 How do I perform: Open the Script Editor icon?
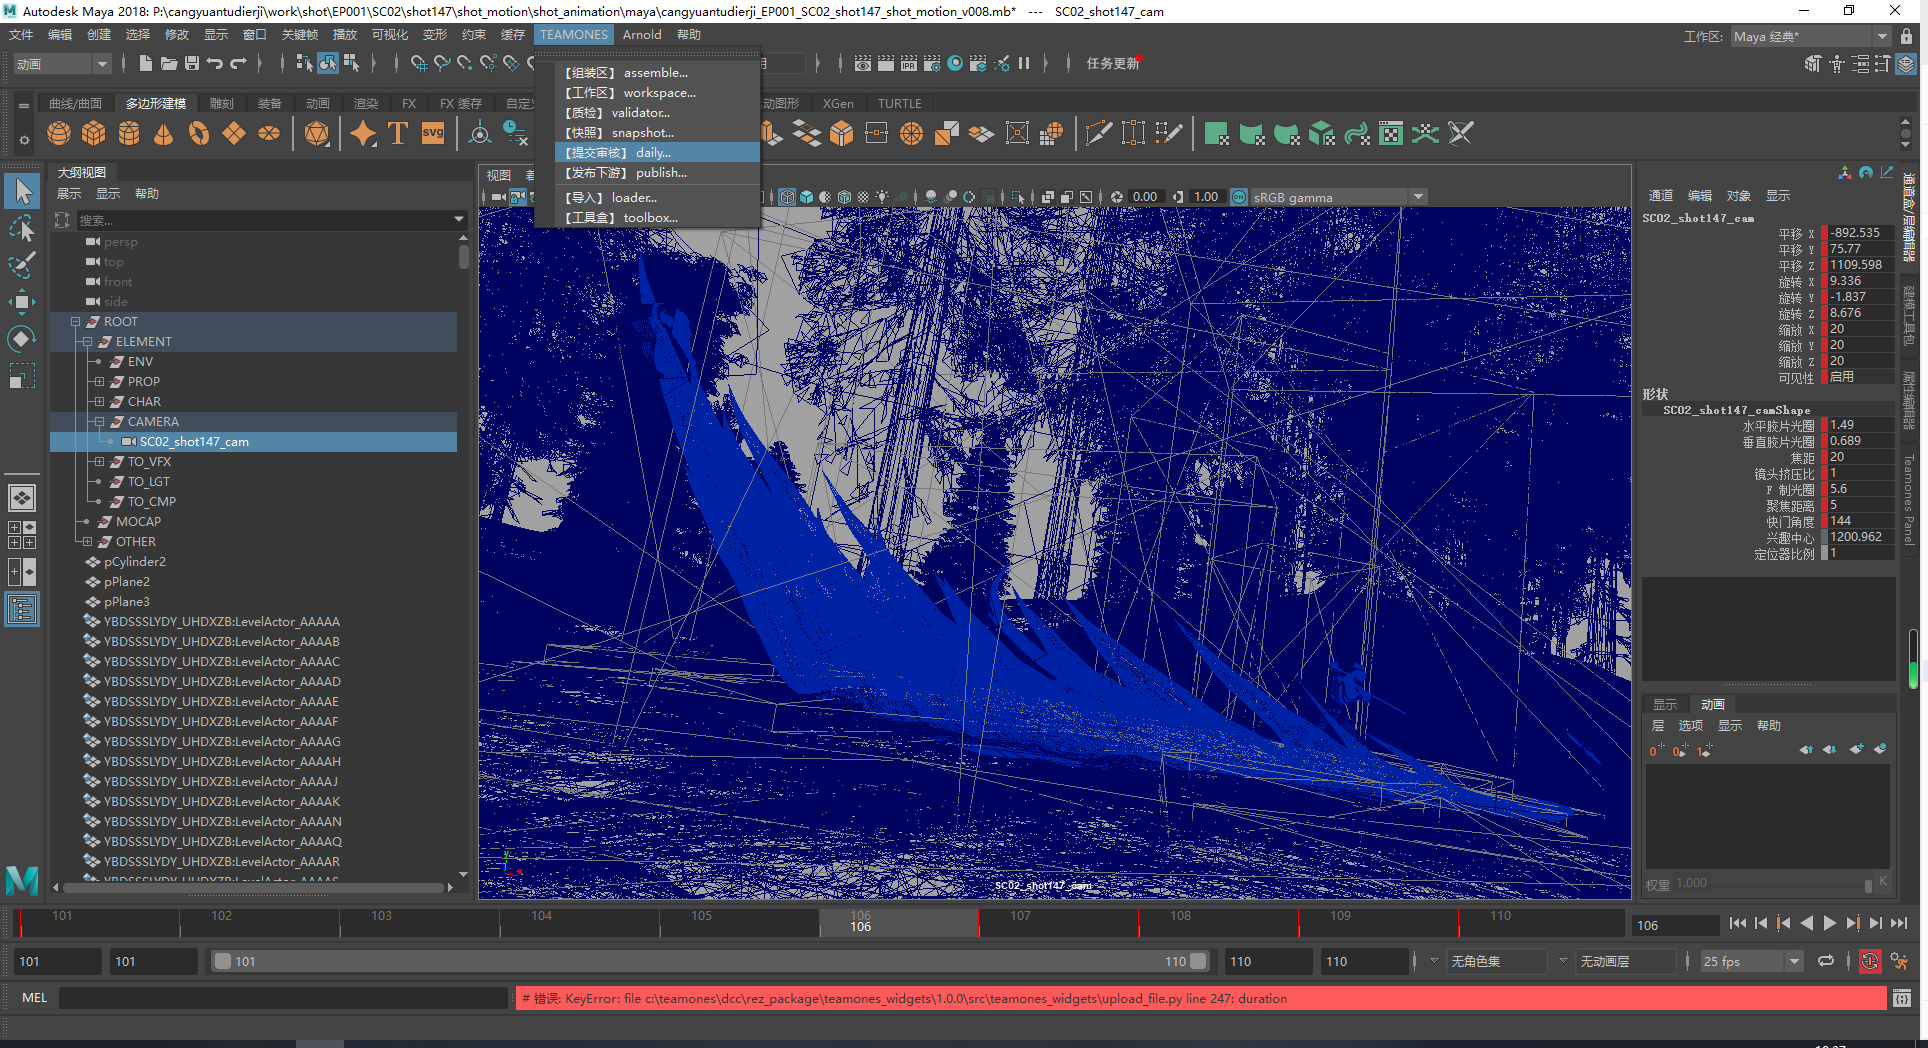pos(1901,998)
